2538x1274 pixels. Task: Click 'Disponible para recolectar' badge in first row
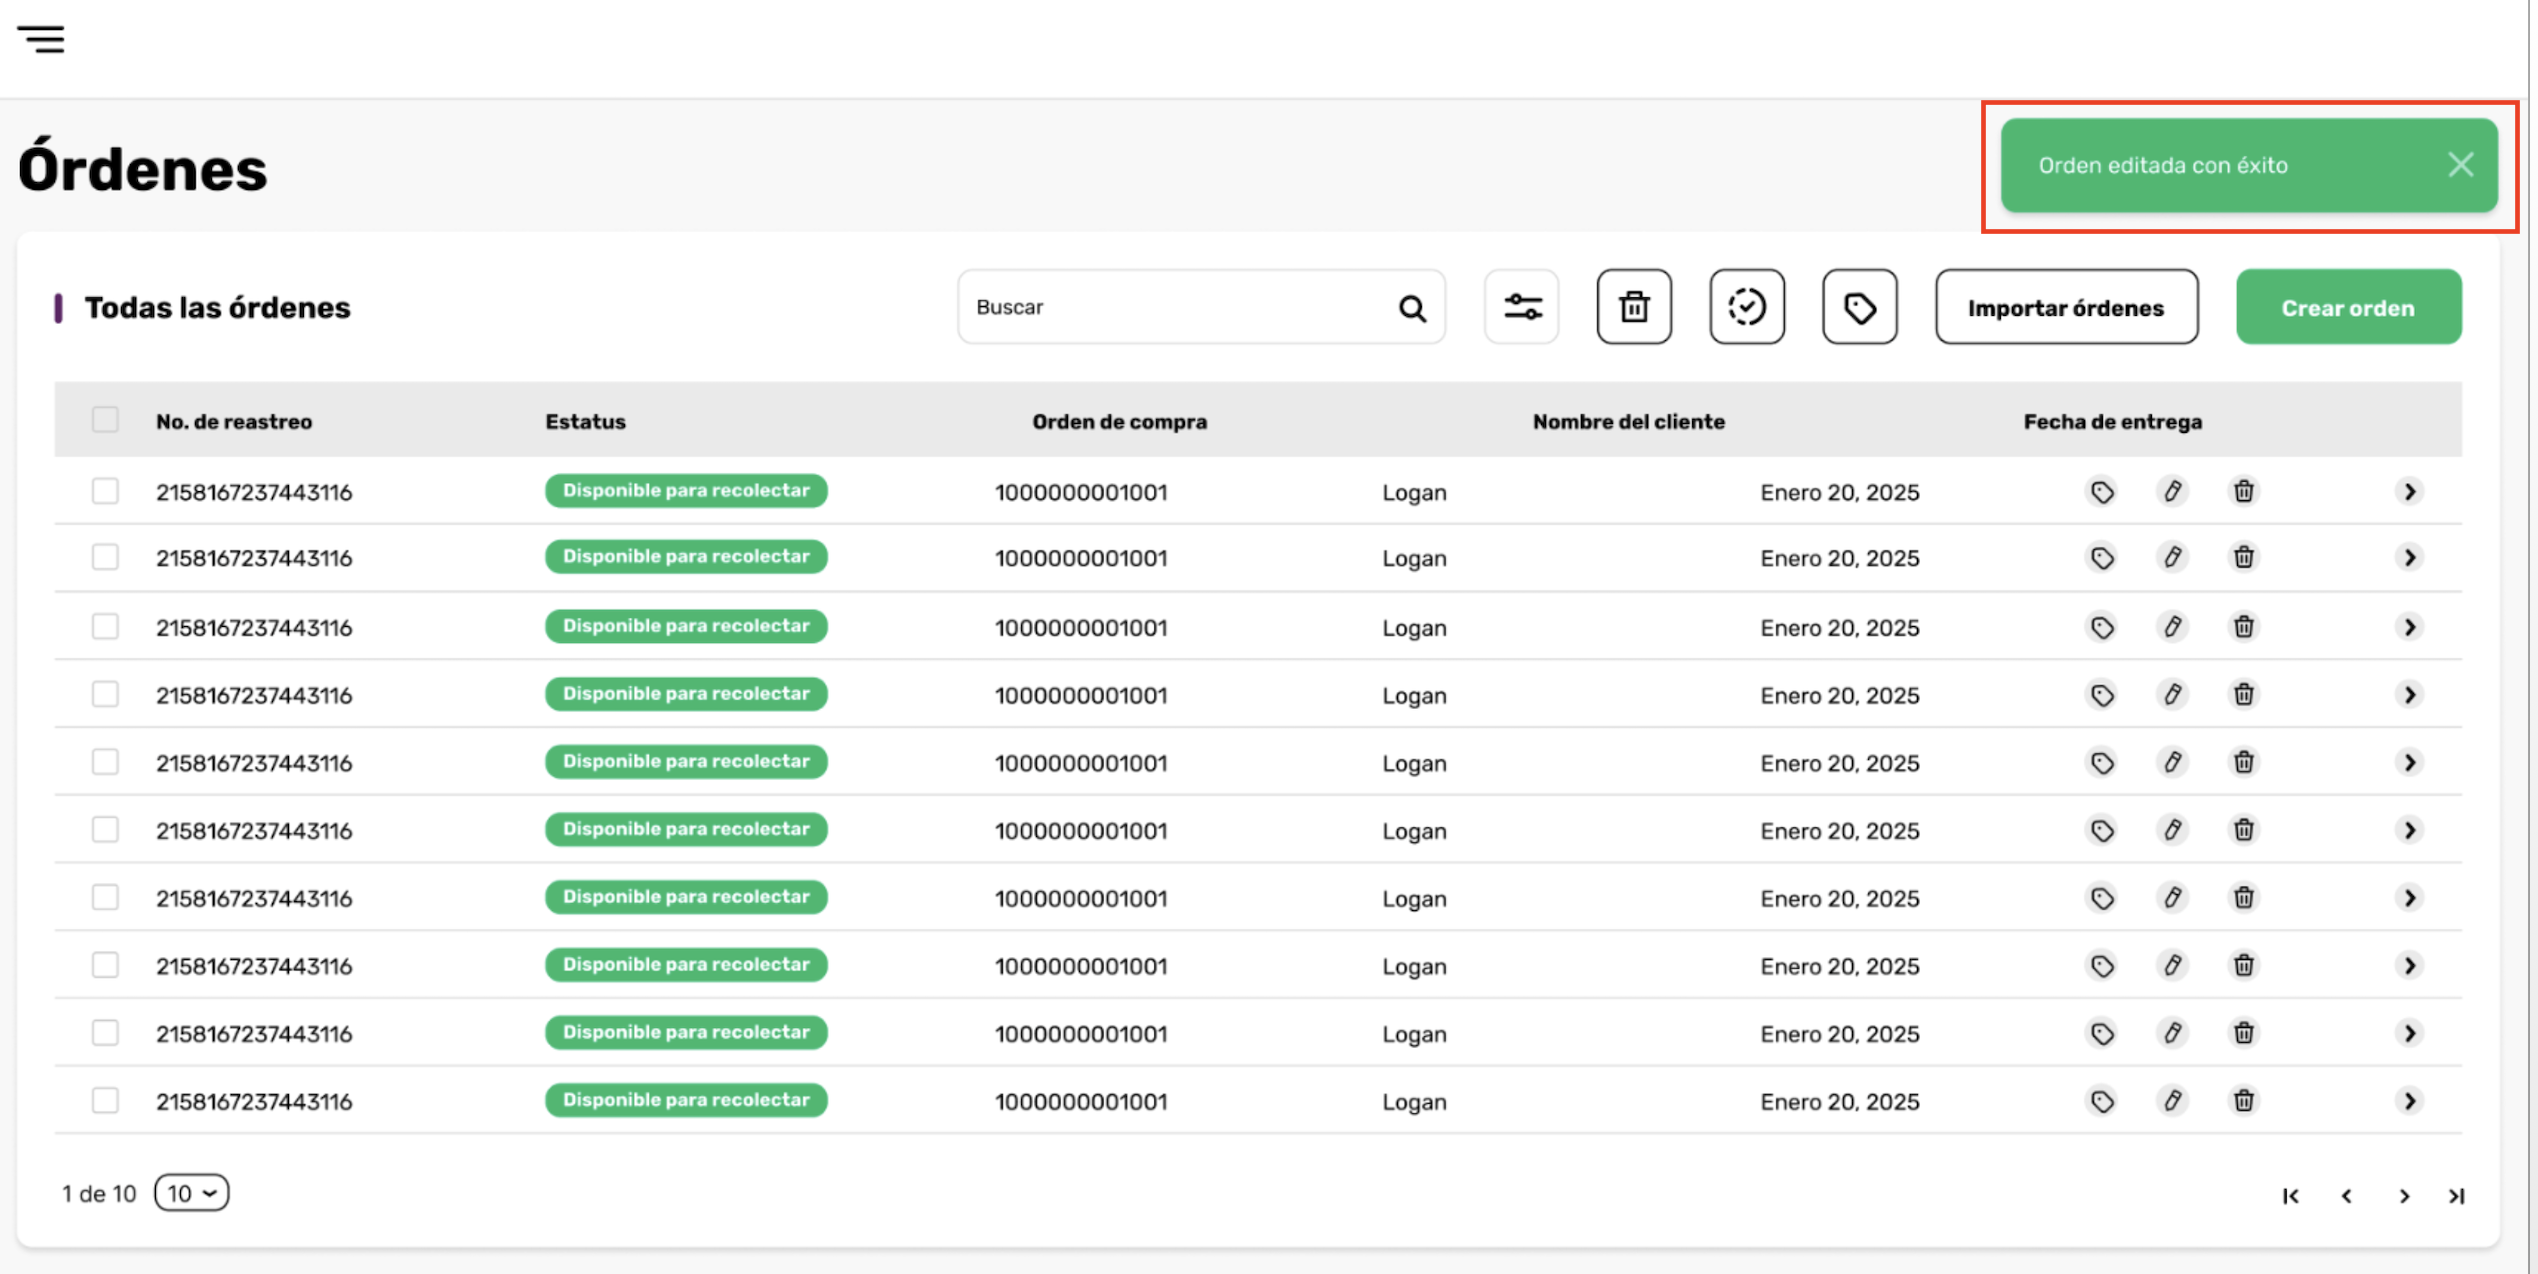[x=686, y=491]
